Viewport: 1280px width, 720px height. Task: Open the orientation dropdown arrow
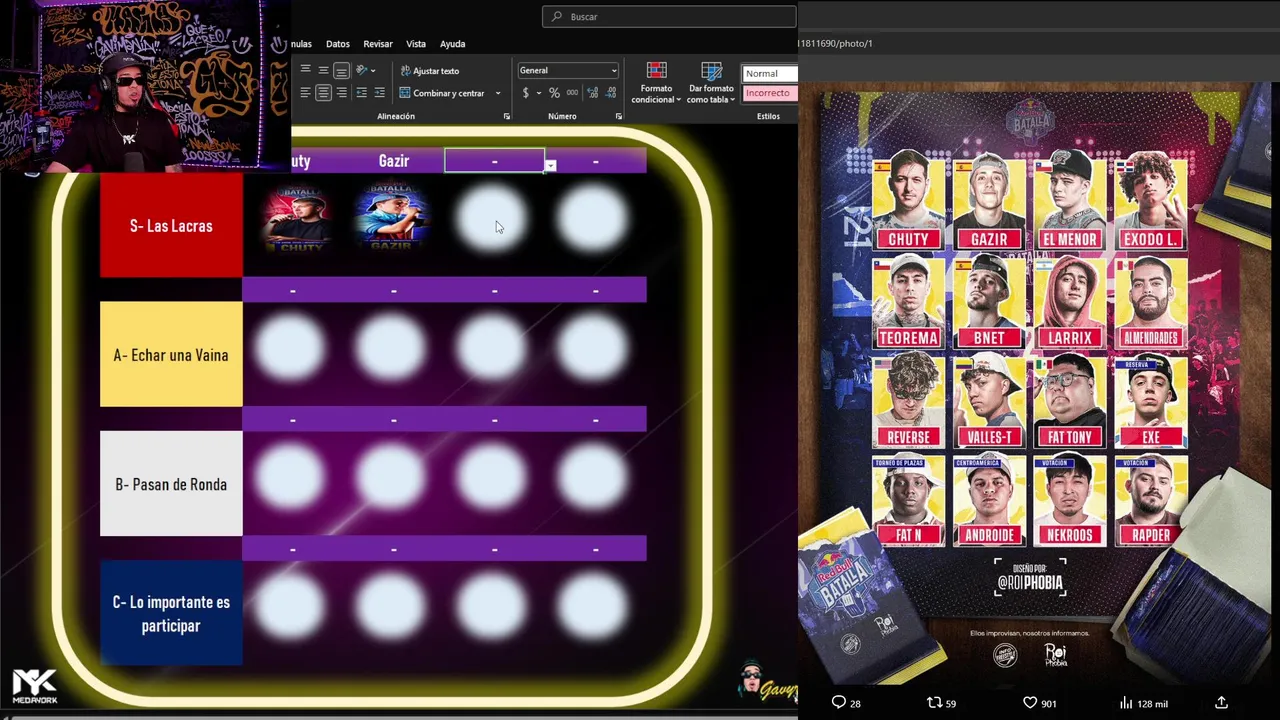coord(373,70)
